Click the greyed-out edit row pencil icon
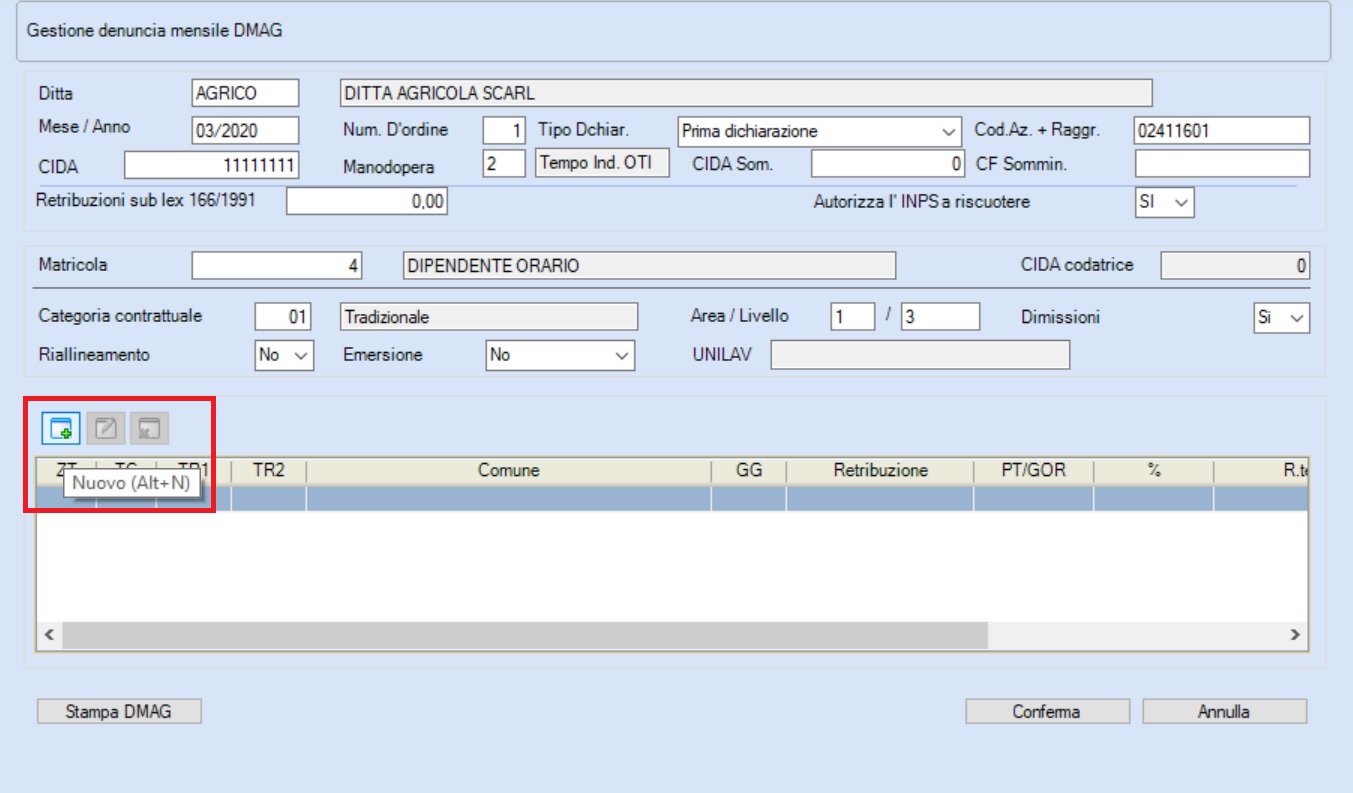 click(x=106, y=429)
